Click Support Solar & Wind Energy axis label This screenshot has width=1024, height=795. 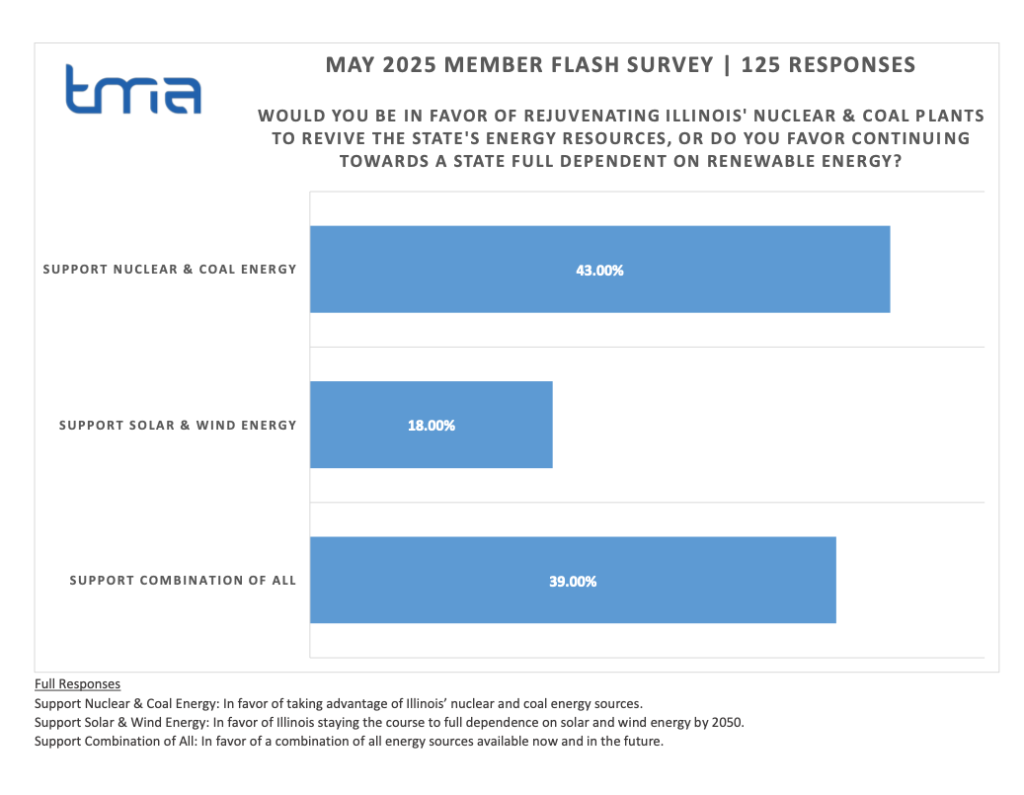tap(178, 425)
